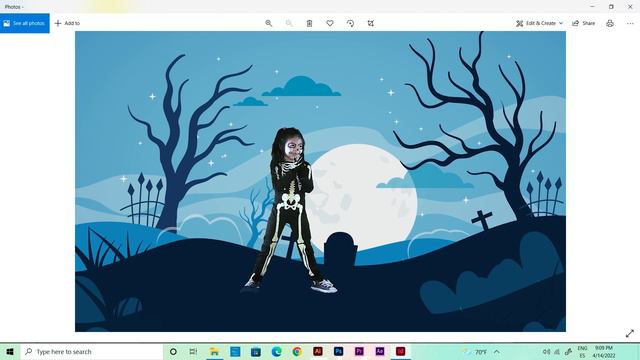Viewport: 640px width, 360px height.
Task: Show hidden system tray icons
Action: coord(497,351)
